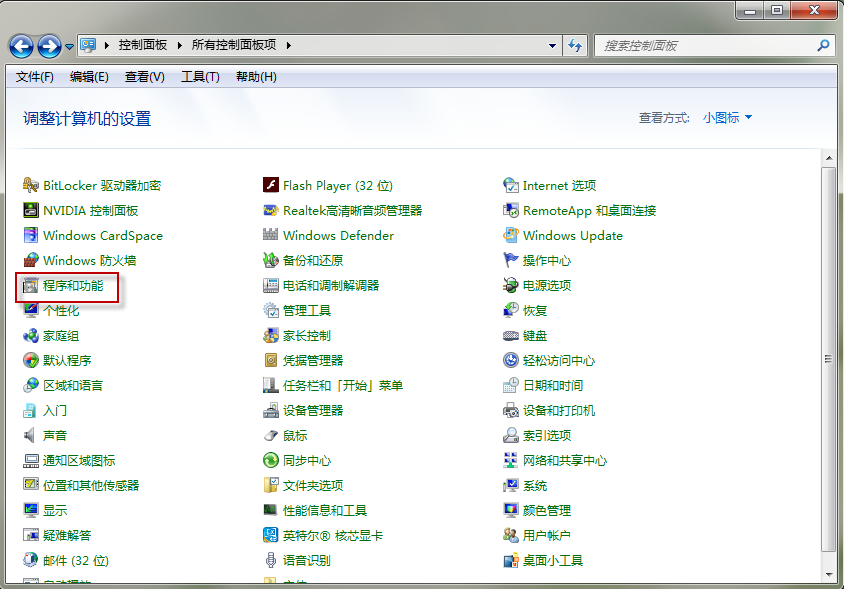
Task: Open the 编辑(E) menu
Action: coord(89,77)
